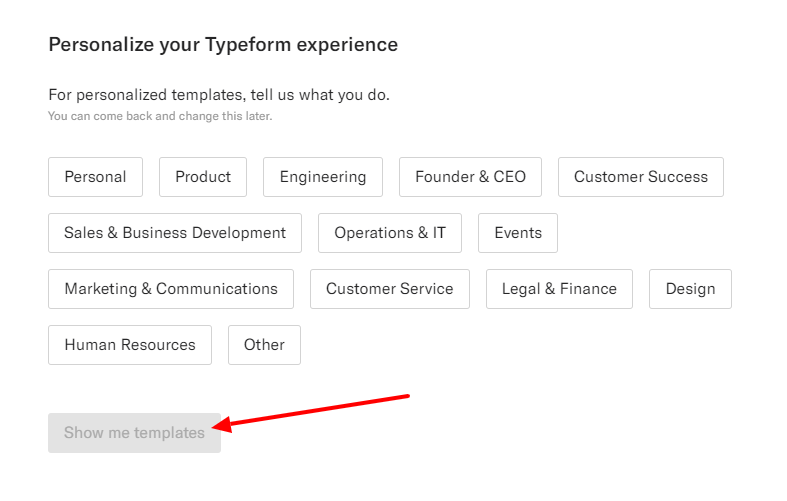Image resolution: width=787 pixels, height=501 pixels.
Task: Select Marketing & Communications role
Action: tap(171, 289)
